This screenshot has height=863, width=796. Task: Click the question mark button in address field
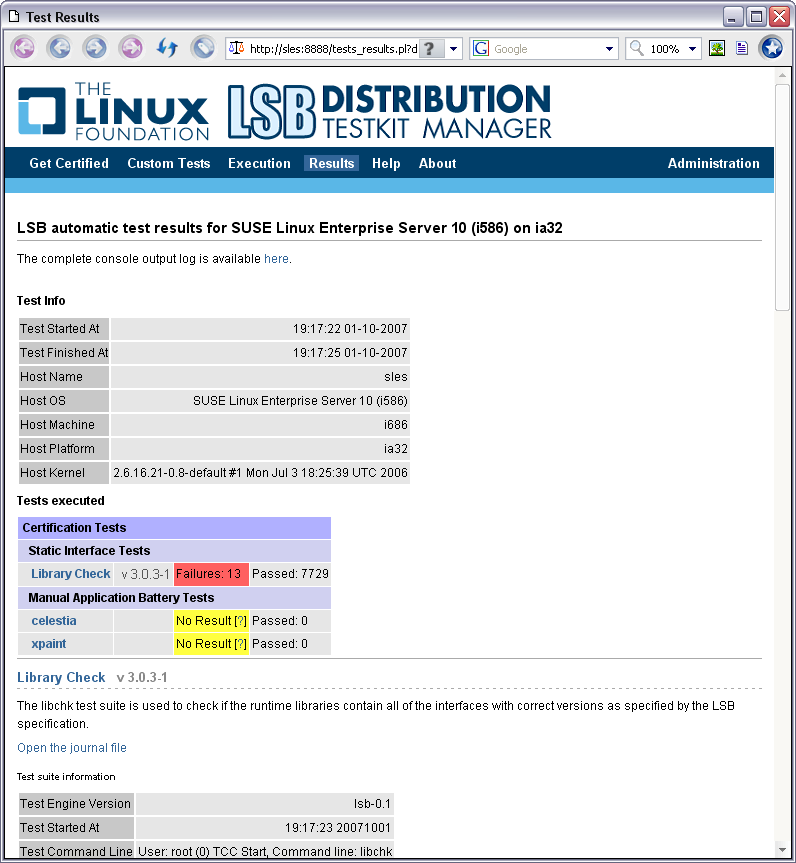(x=430, y=49)
